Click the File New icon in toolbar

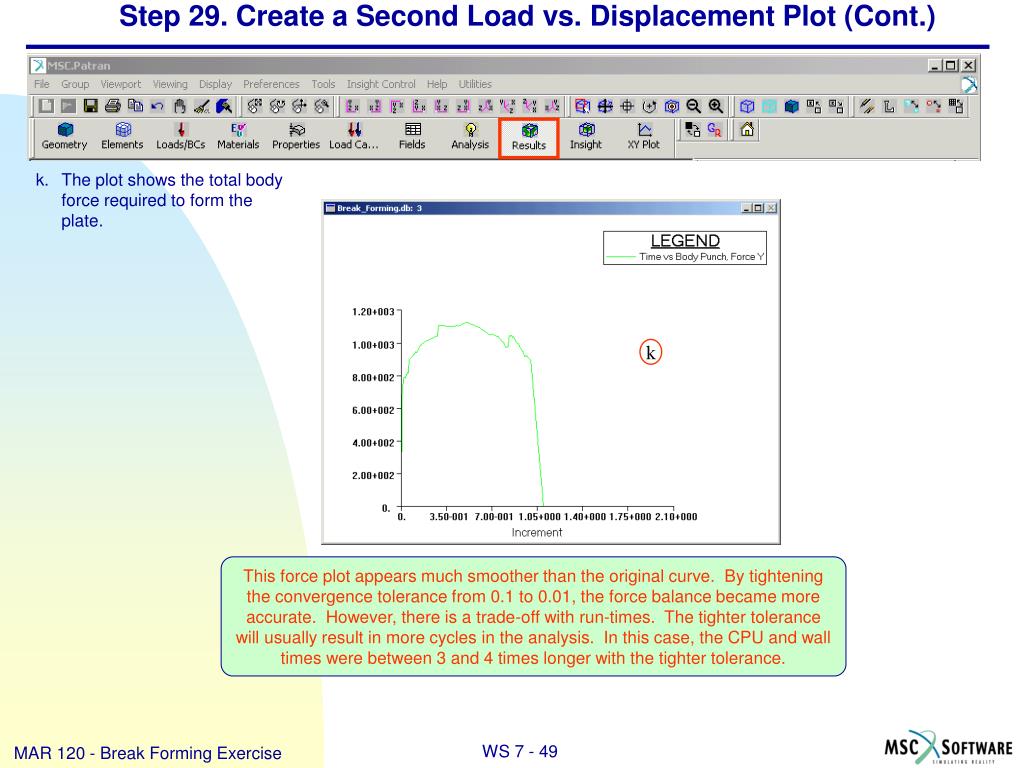pos(46,106)
